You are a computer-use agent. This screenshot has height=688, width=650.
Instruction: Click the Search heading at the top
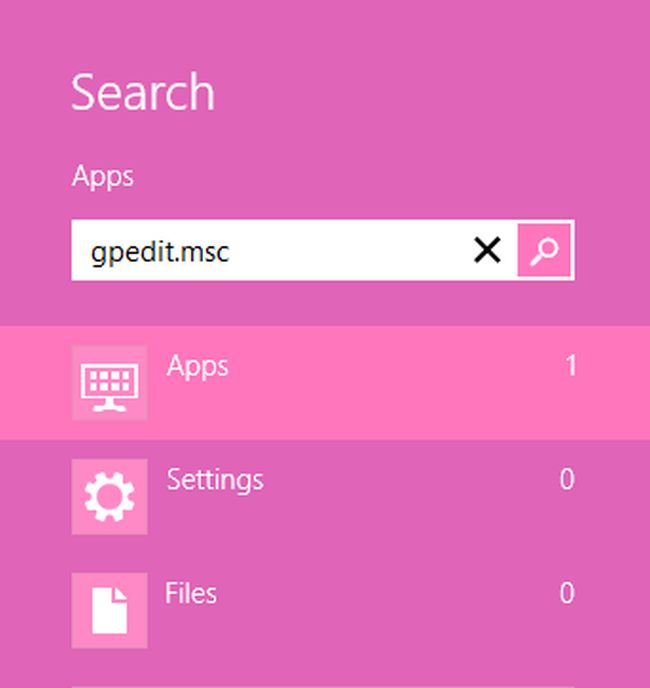tap(143, 92)
